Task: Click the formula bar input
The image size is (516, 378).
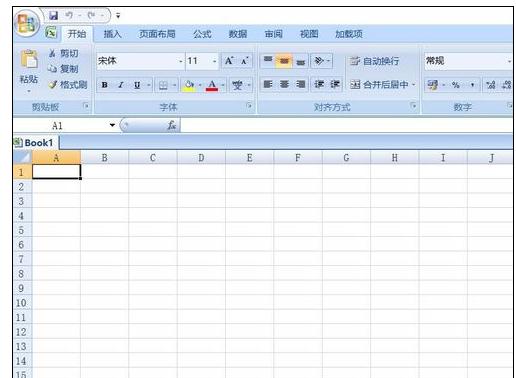Action: [347, 125]
